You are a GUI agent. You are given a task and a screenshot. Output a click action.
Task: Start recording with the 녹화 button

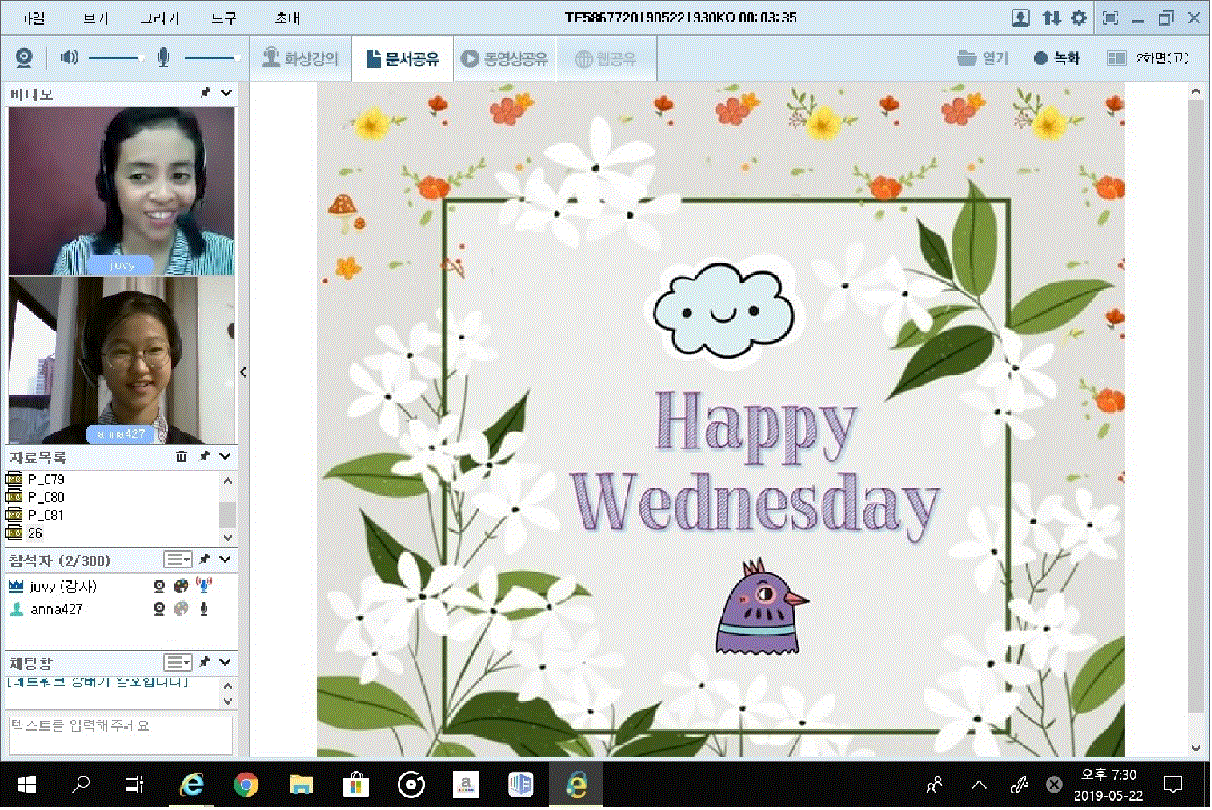1057,59
